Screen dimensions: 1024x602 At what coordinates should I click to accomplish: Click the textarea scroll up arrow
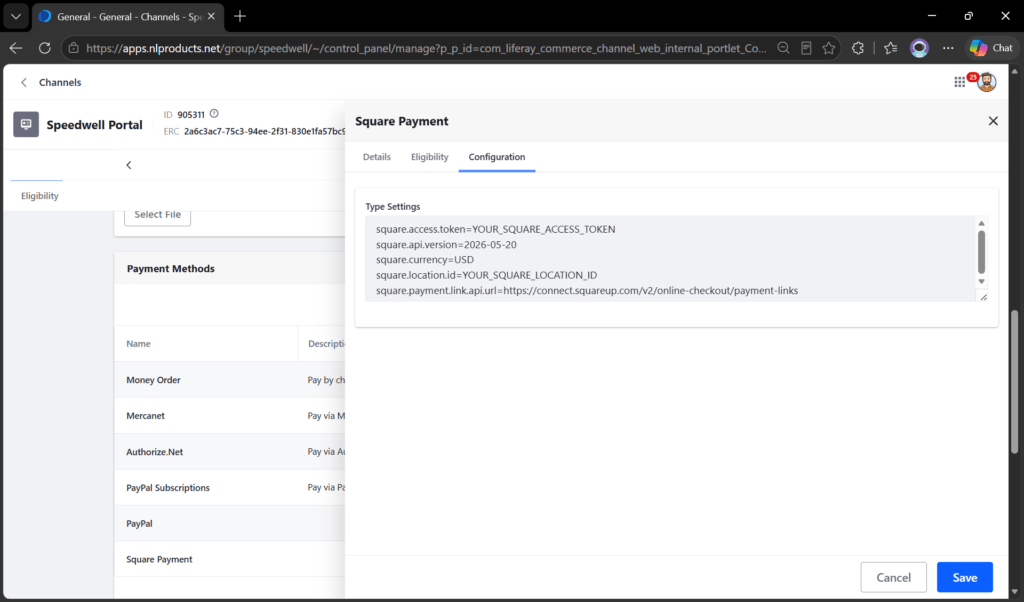point(981,223)
